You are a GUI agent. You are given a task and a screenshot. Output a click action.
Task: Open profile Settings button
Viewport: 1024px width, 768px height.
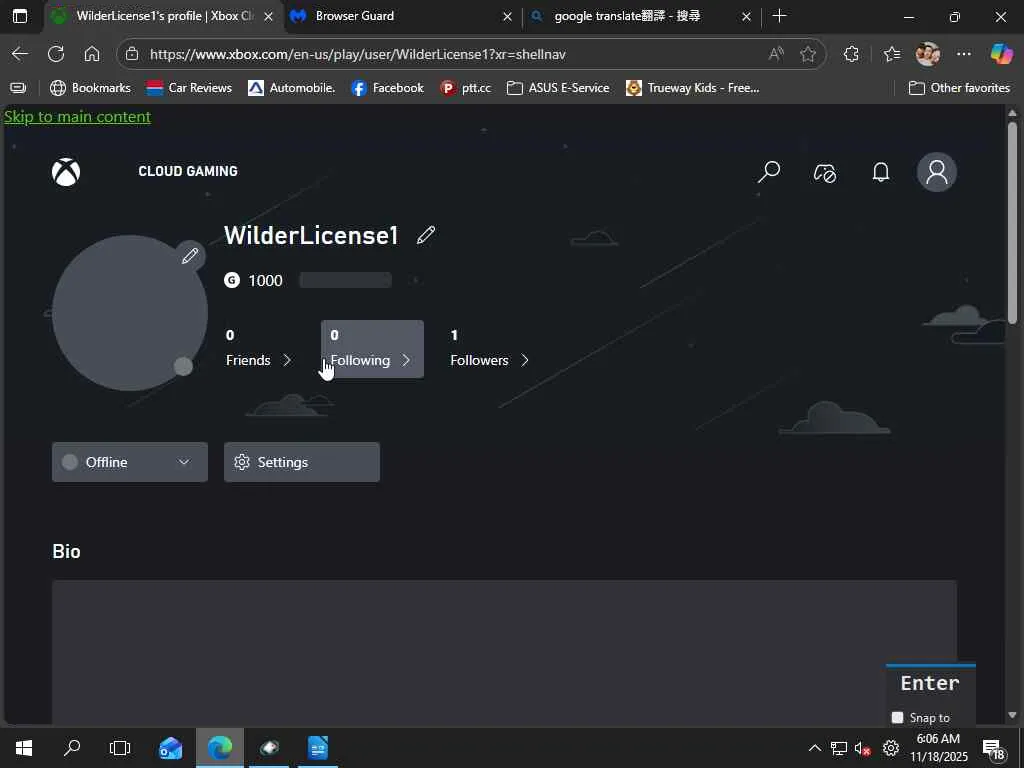pyautogui.click(x=302, y=462)
